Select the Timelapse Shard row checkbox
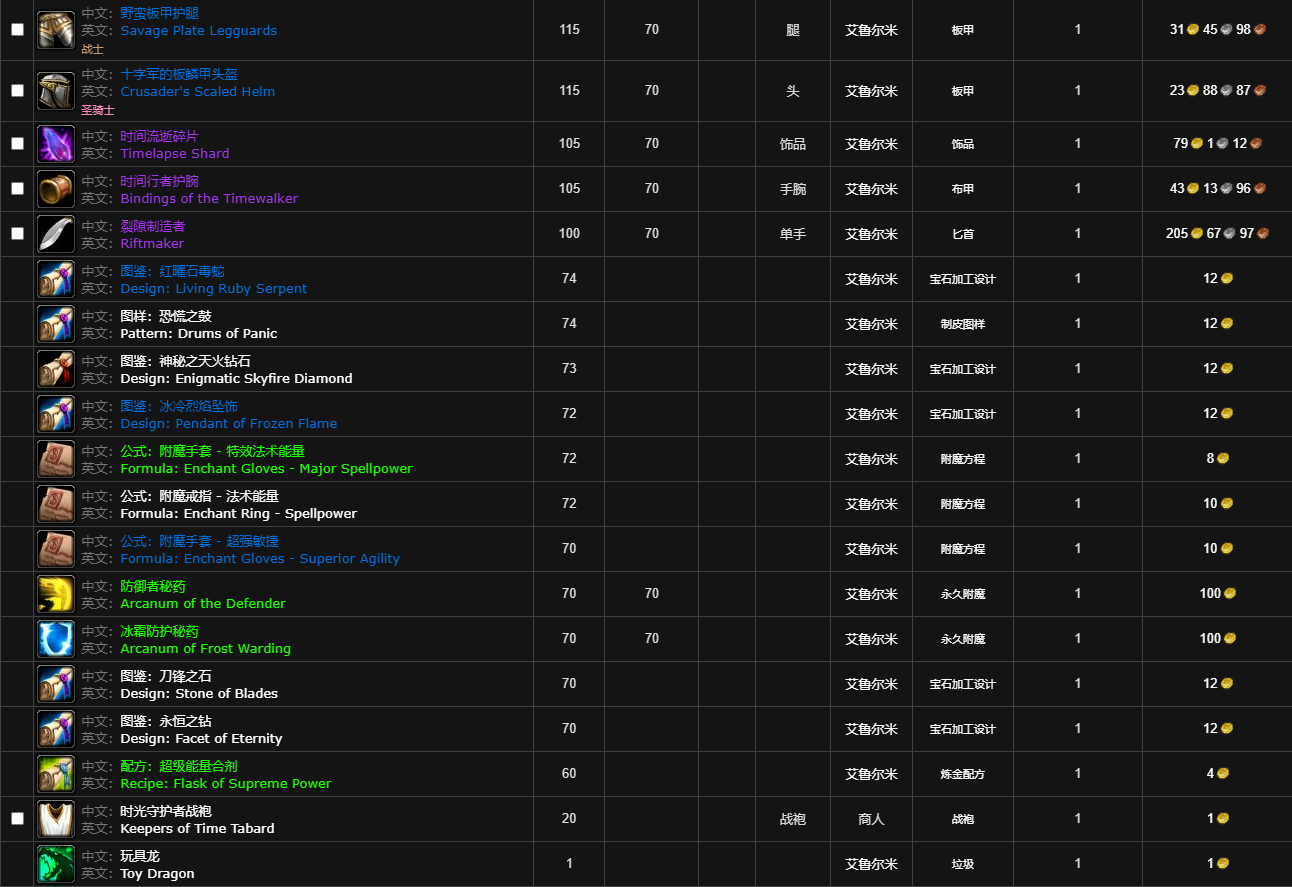The image size is (1292, 887). coord(17,143)
